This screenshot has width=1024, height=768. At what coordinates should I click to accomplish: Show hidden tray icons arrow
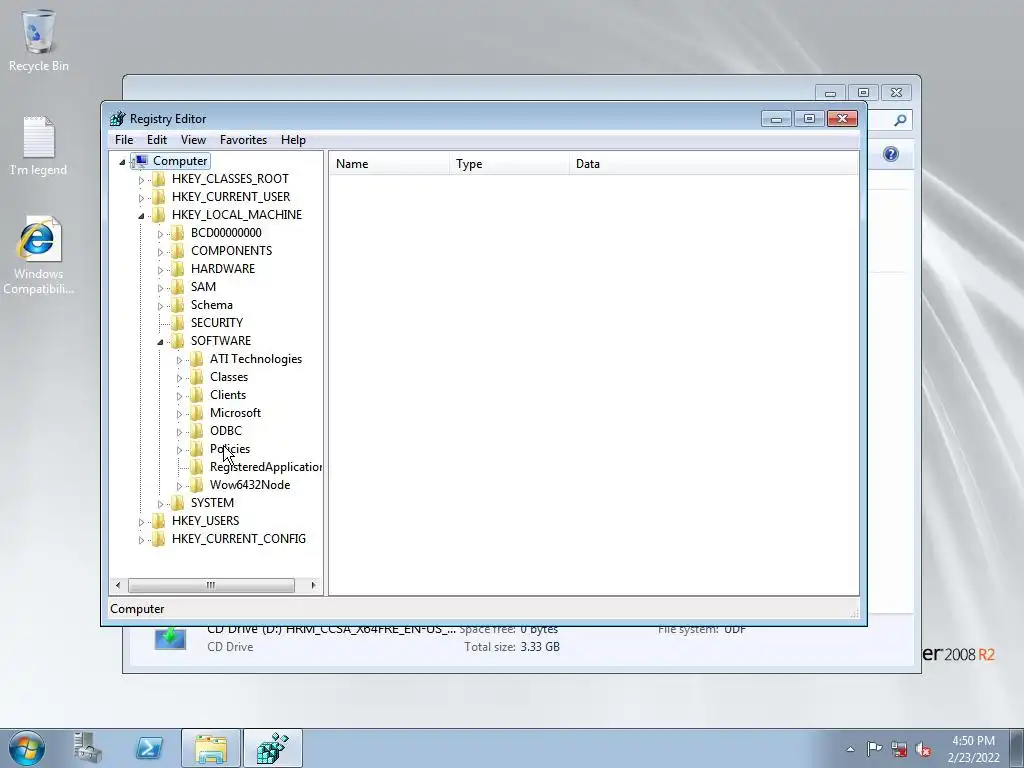click(x=850, y=749)
